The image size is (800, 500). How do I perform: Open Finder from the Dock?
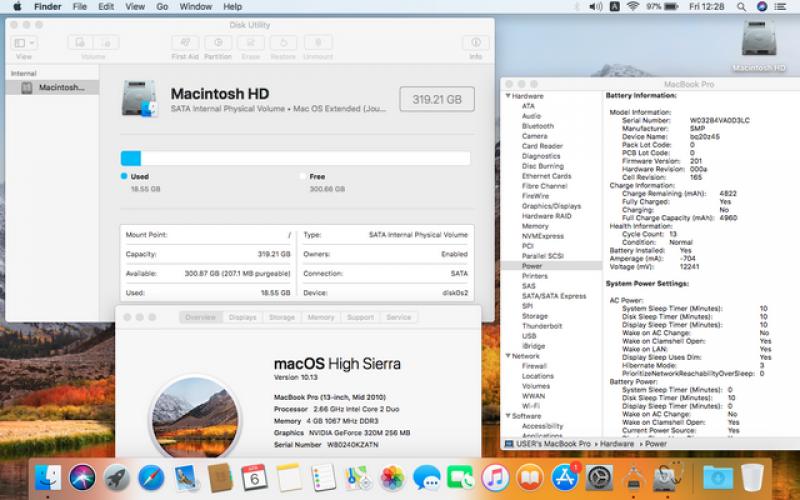pos(48,479)
